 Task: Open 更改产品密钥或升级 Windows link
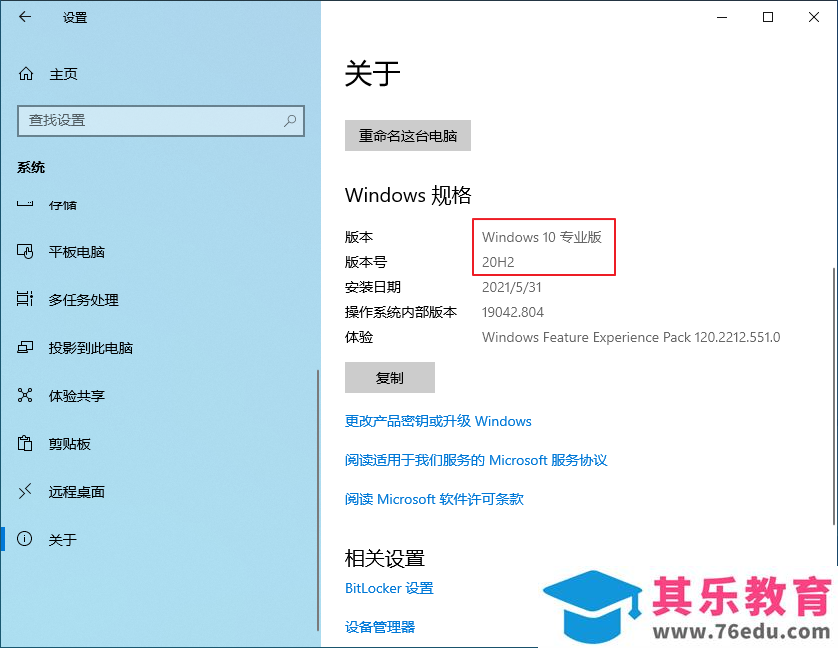coord(438,421)
